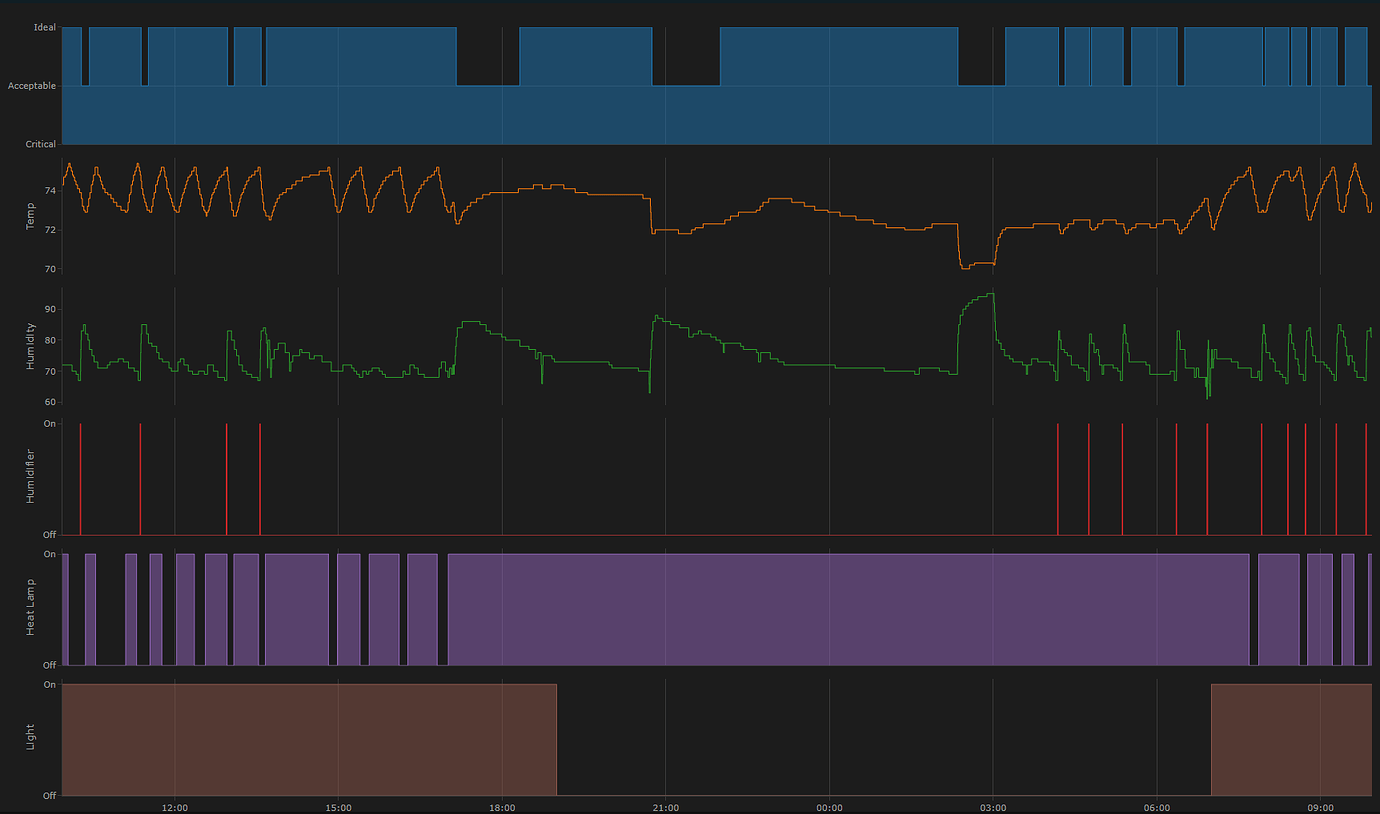
Task: Click the "On" label of the Humidifier chart
Action: [50, 424]
